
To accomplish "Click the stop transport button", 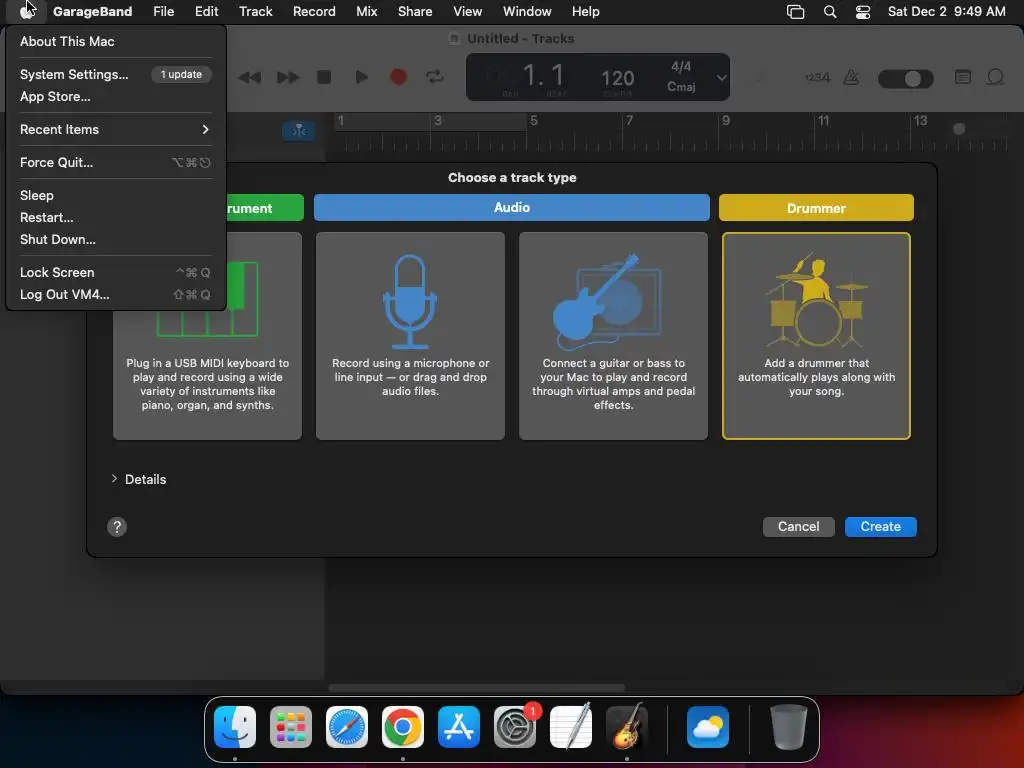I will click(324, 77).
